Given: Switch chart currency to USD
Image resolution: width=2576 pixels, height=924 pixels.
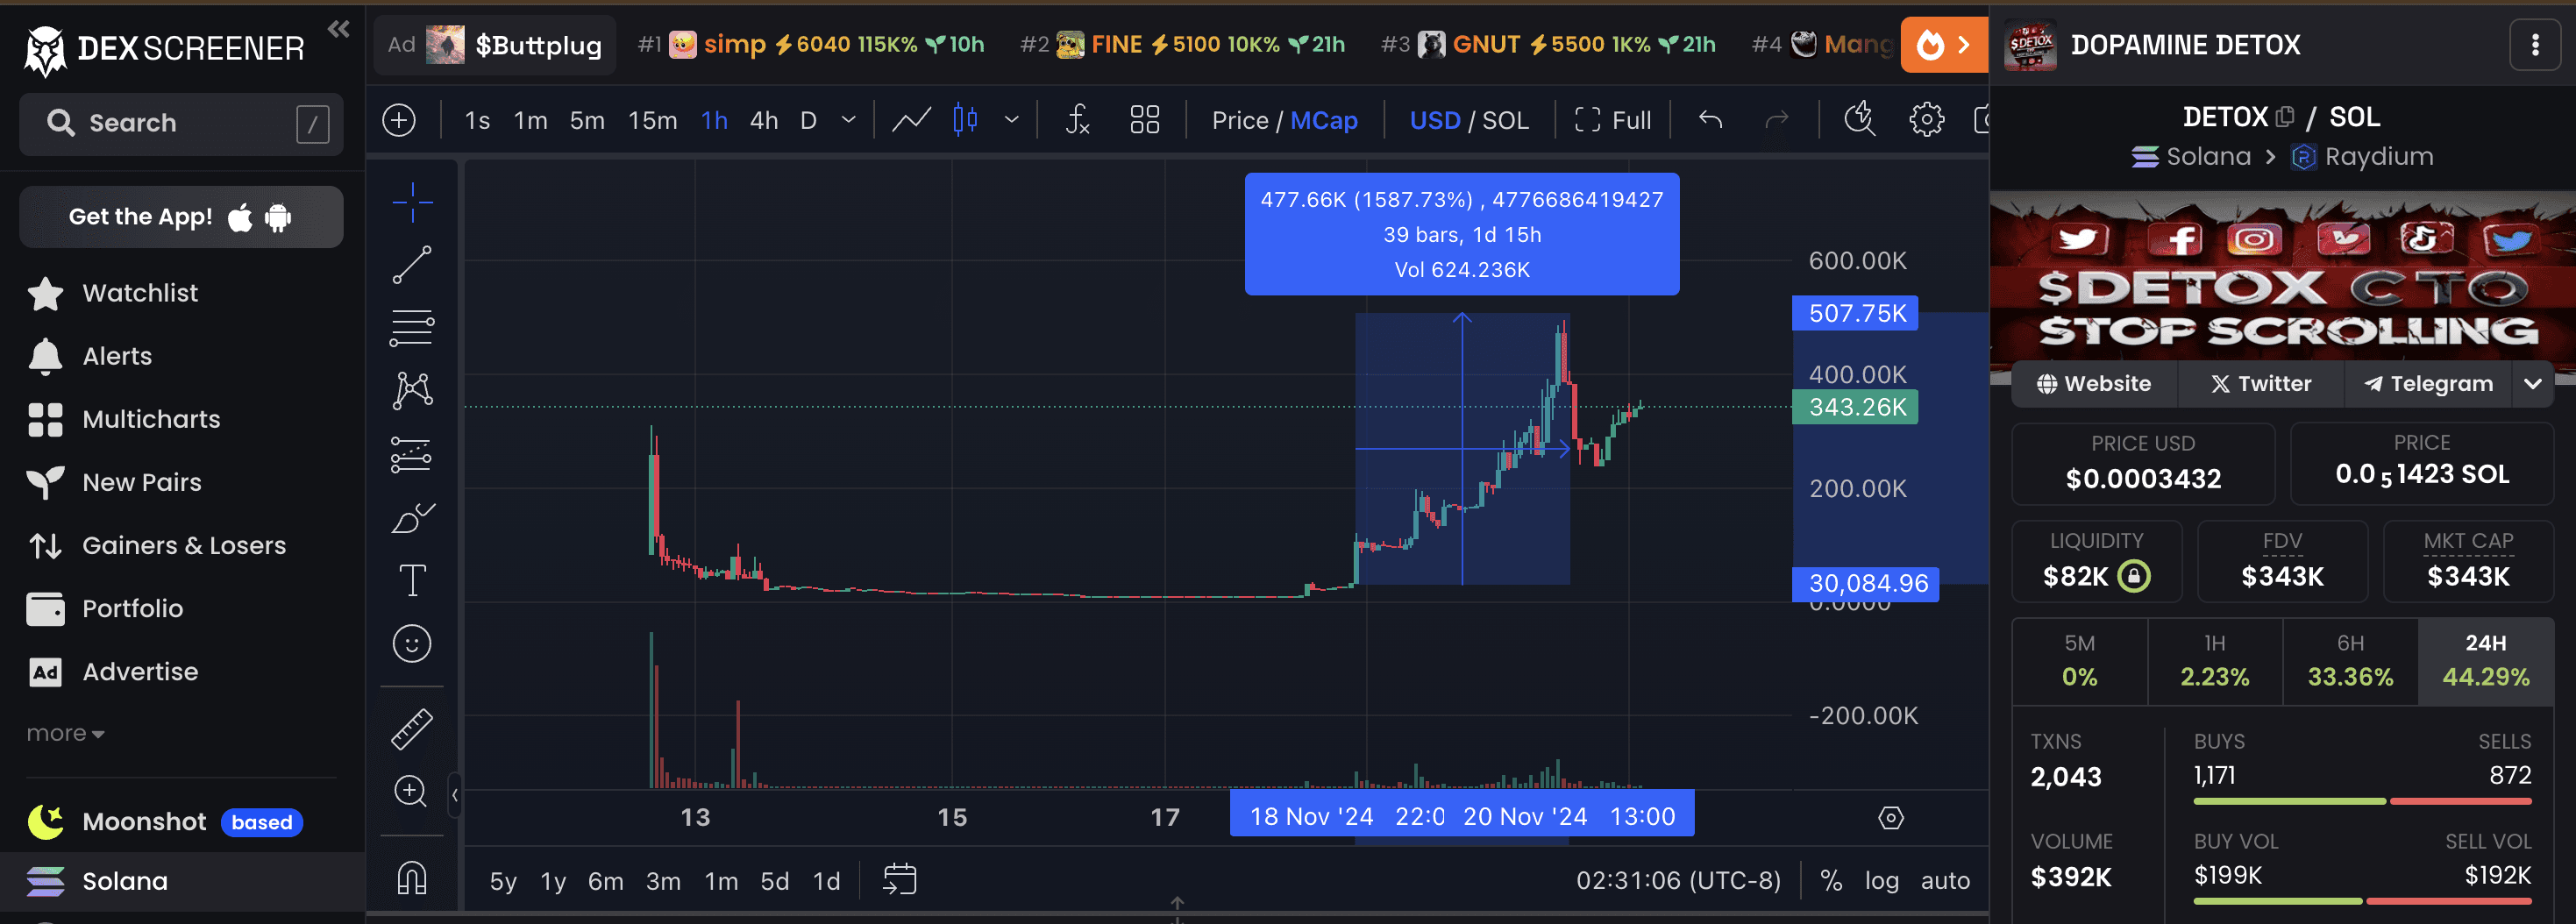Looking at the screenshot, I should tap(1434, 121).
